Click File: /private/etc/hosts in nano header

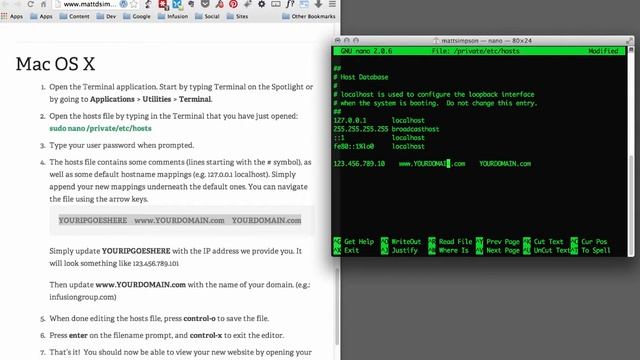(476, 51)
